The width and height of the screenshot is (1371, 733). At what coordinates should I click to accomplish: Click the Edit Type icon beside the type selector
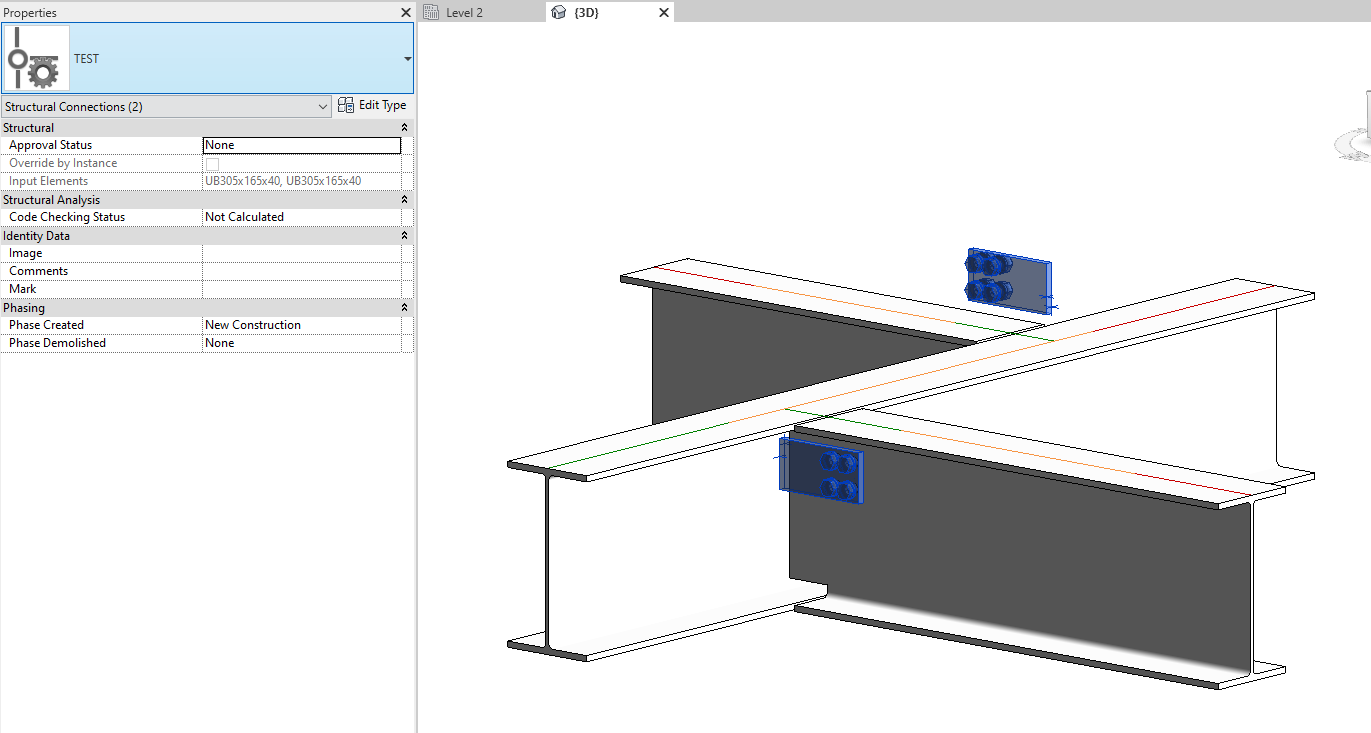point(345,105)
